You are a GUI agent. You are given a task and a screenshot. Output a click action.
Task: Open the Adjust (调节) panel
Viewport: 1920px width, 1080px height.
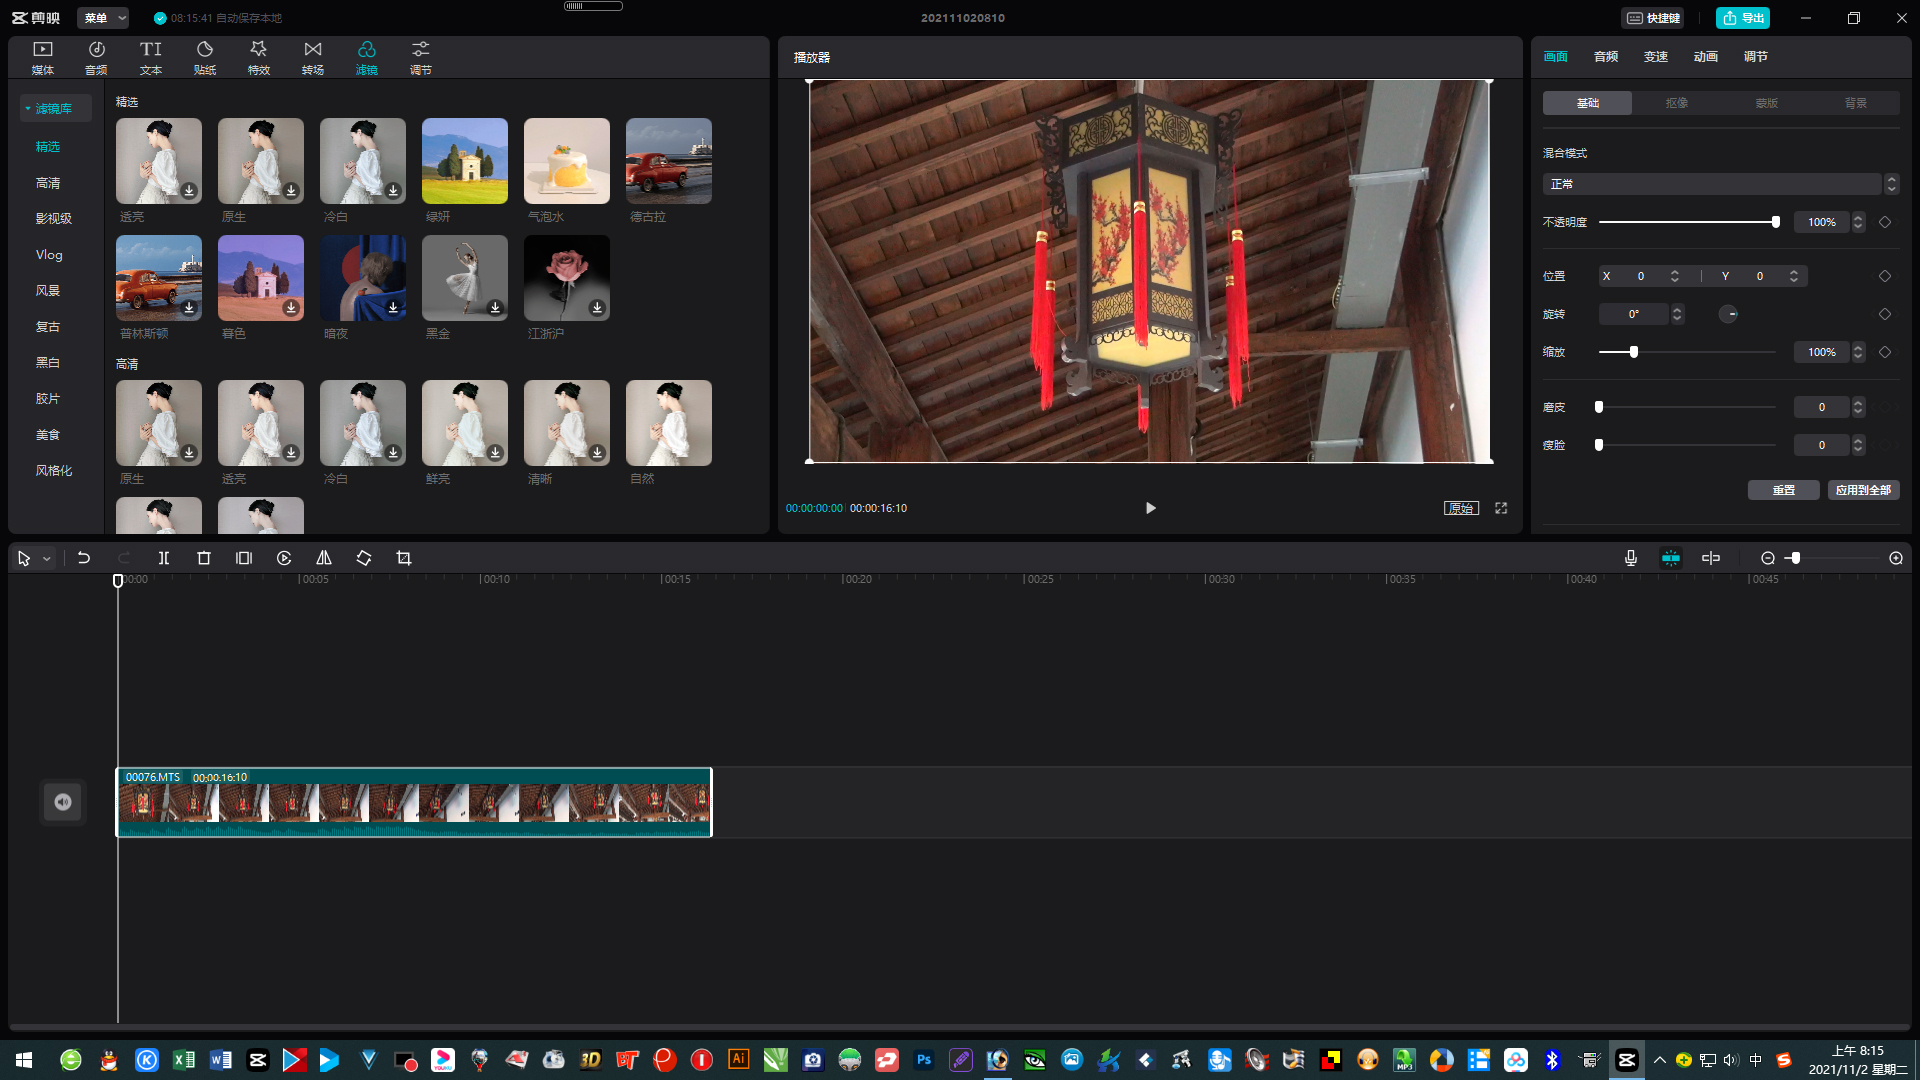(x=421, y=58)
